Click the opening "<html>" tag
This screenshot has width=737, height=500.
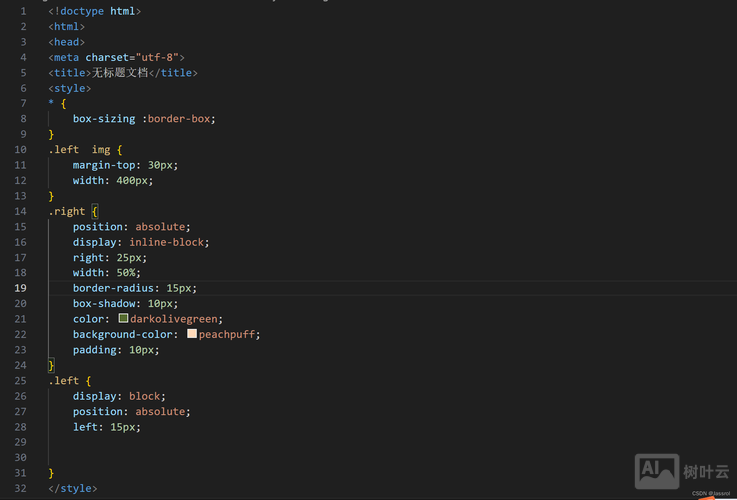(67, 26)
